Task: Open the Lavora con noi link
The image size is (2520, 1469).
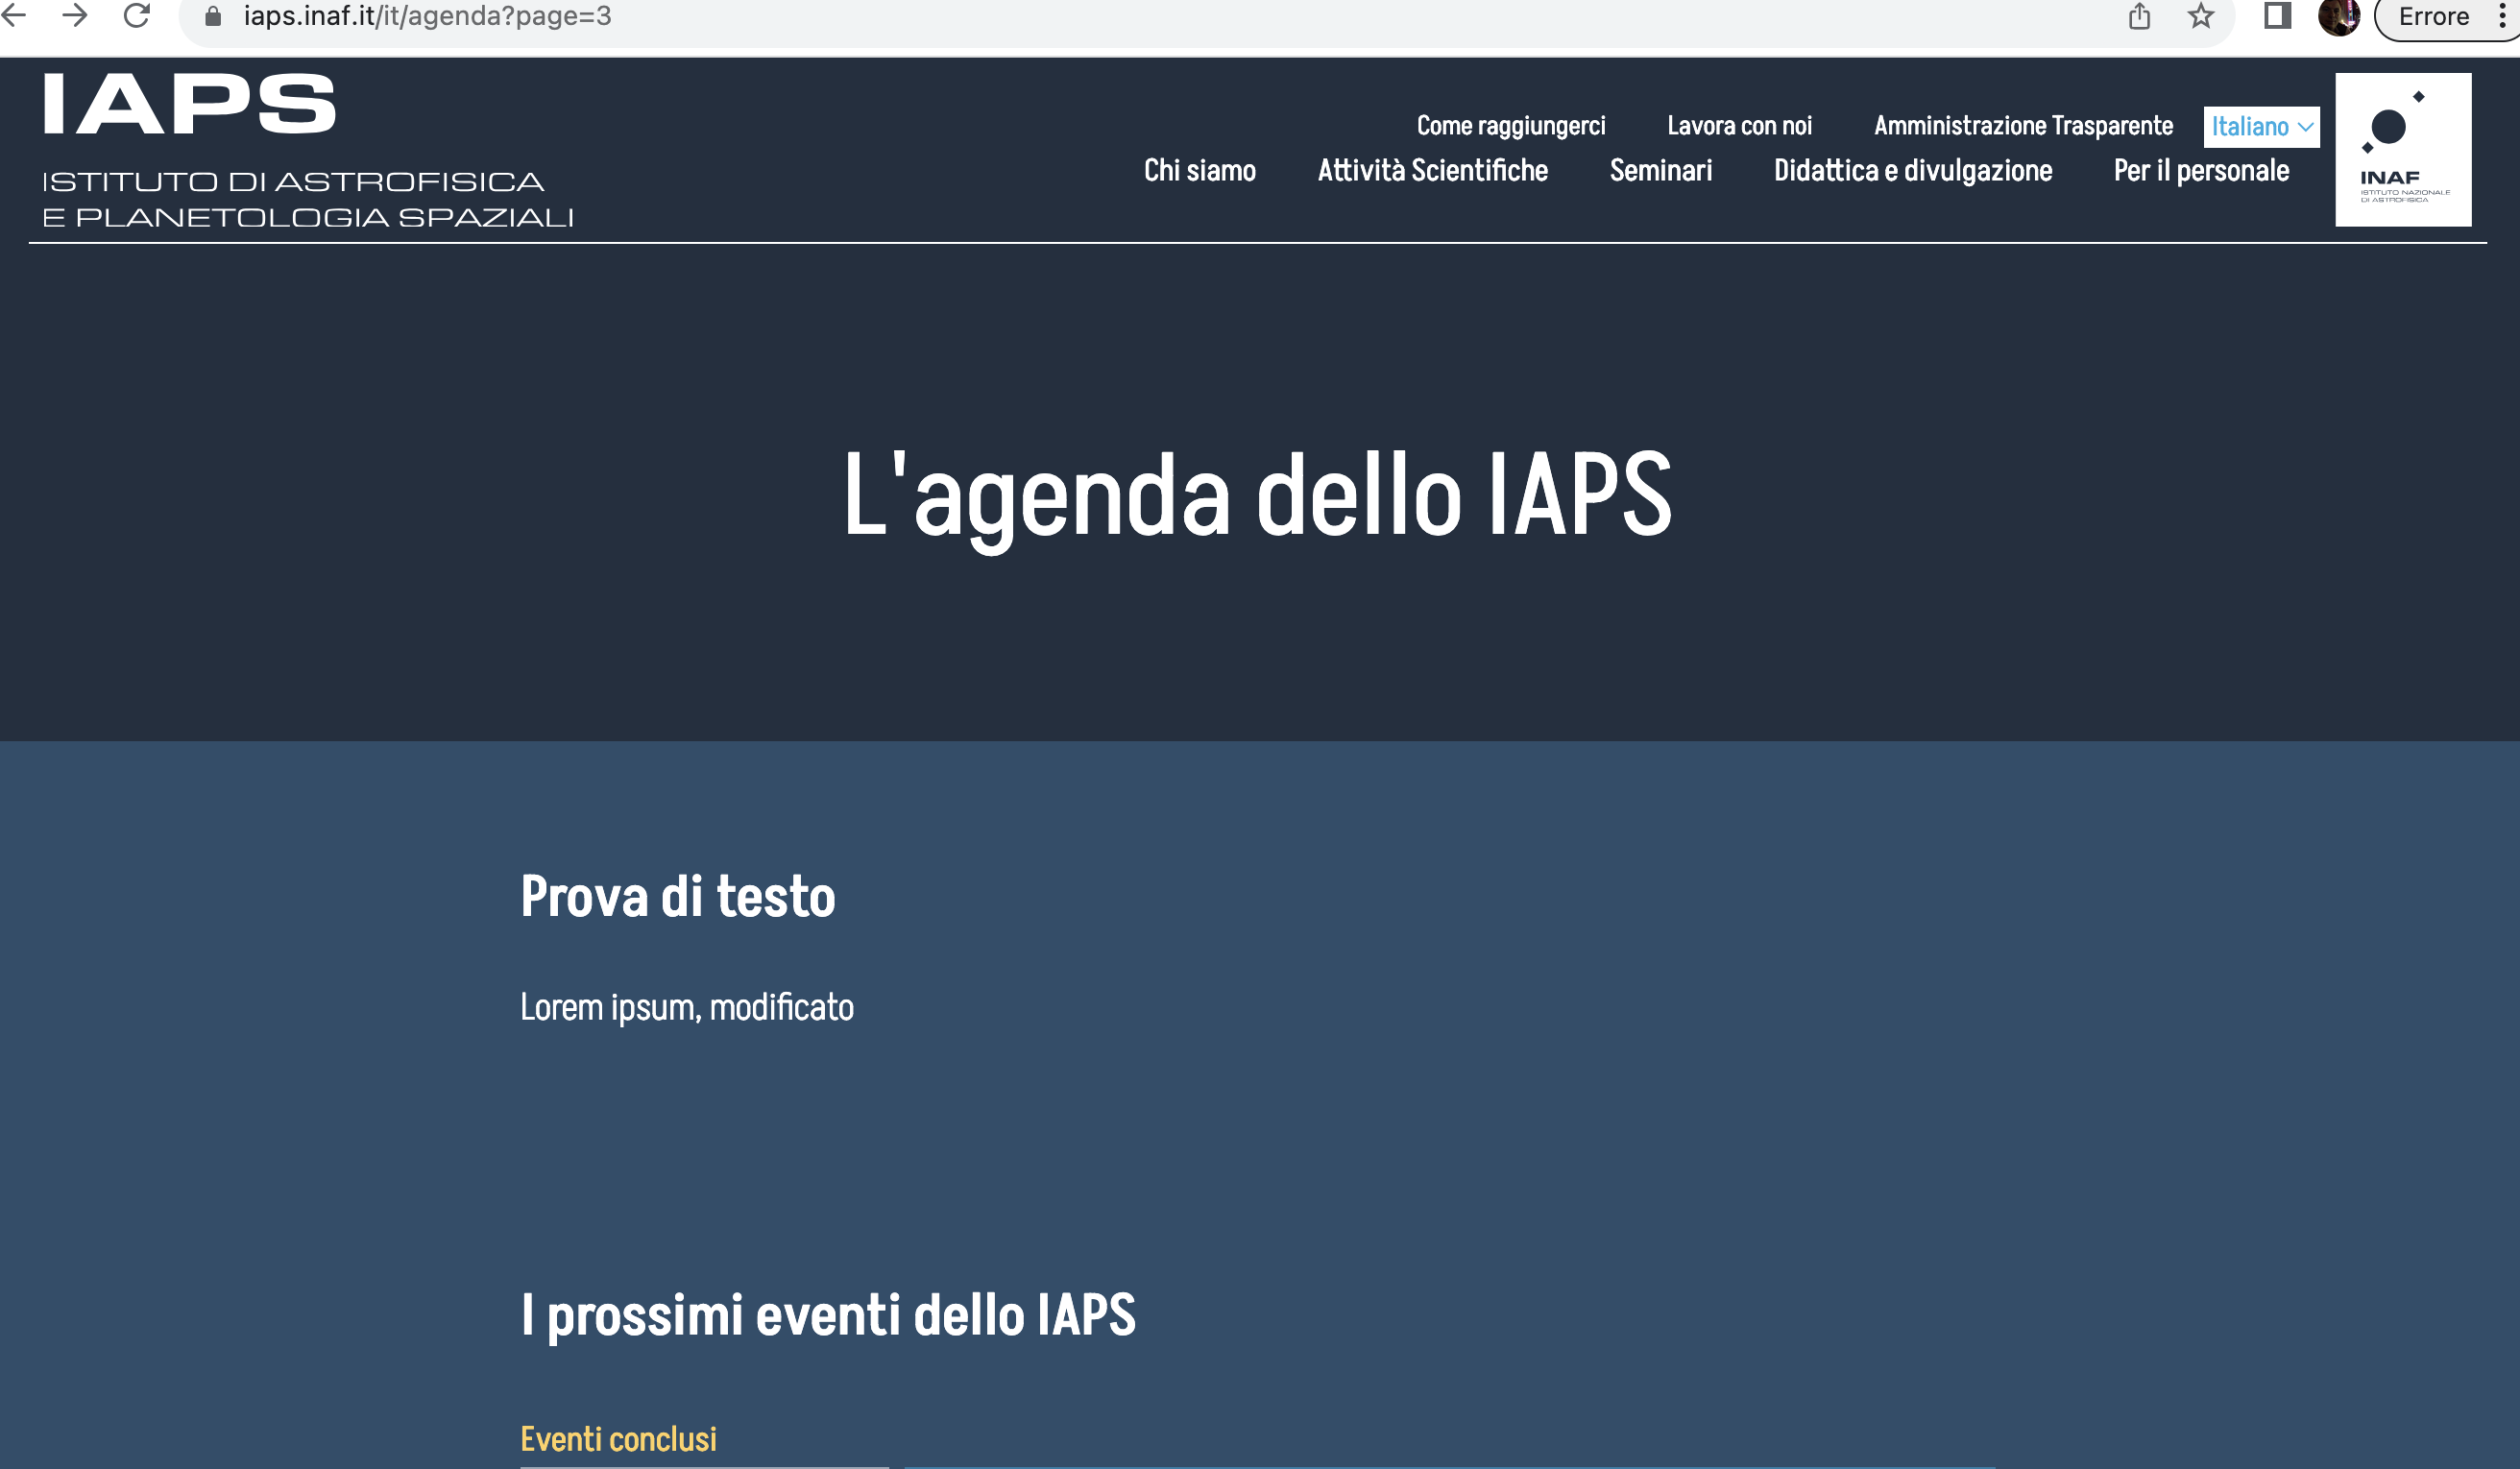Action: [x=1739, y=126]
